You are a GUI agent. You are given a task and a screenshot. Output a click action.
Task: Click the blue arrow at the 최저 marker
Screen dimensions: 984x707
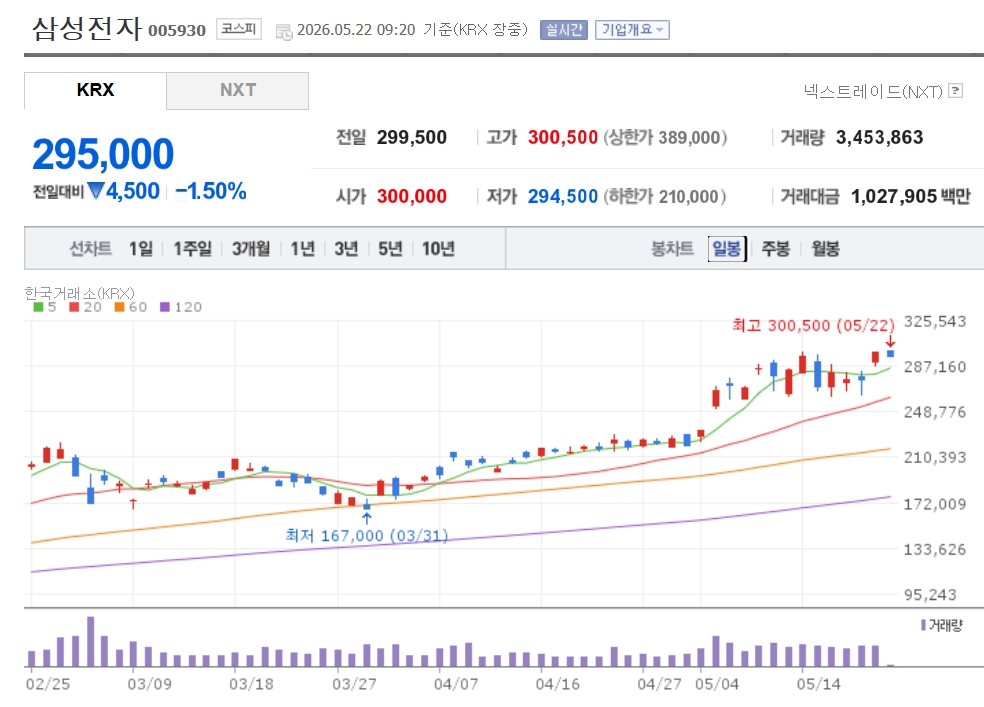[x=367, y=518]
